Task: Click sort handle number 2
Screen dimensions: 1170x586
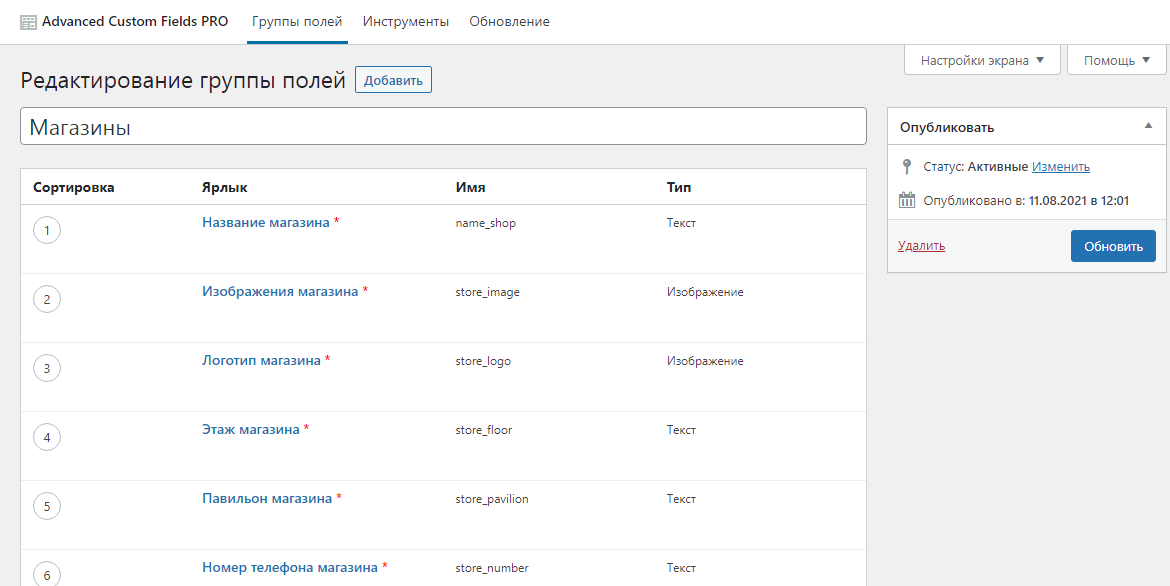Action: coord(47,299)
